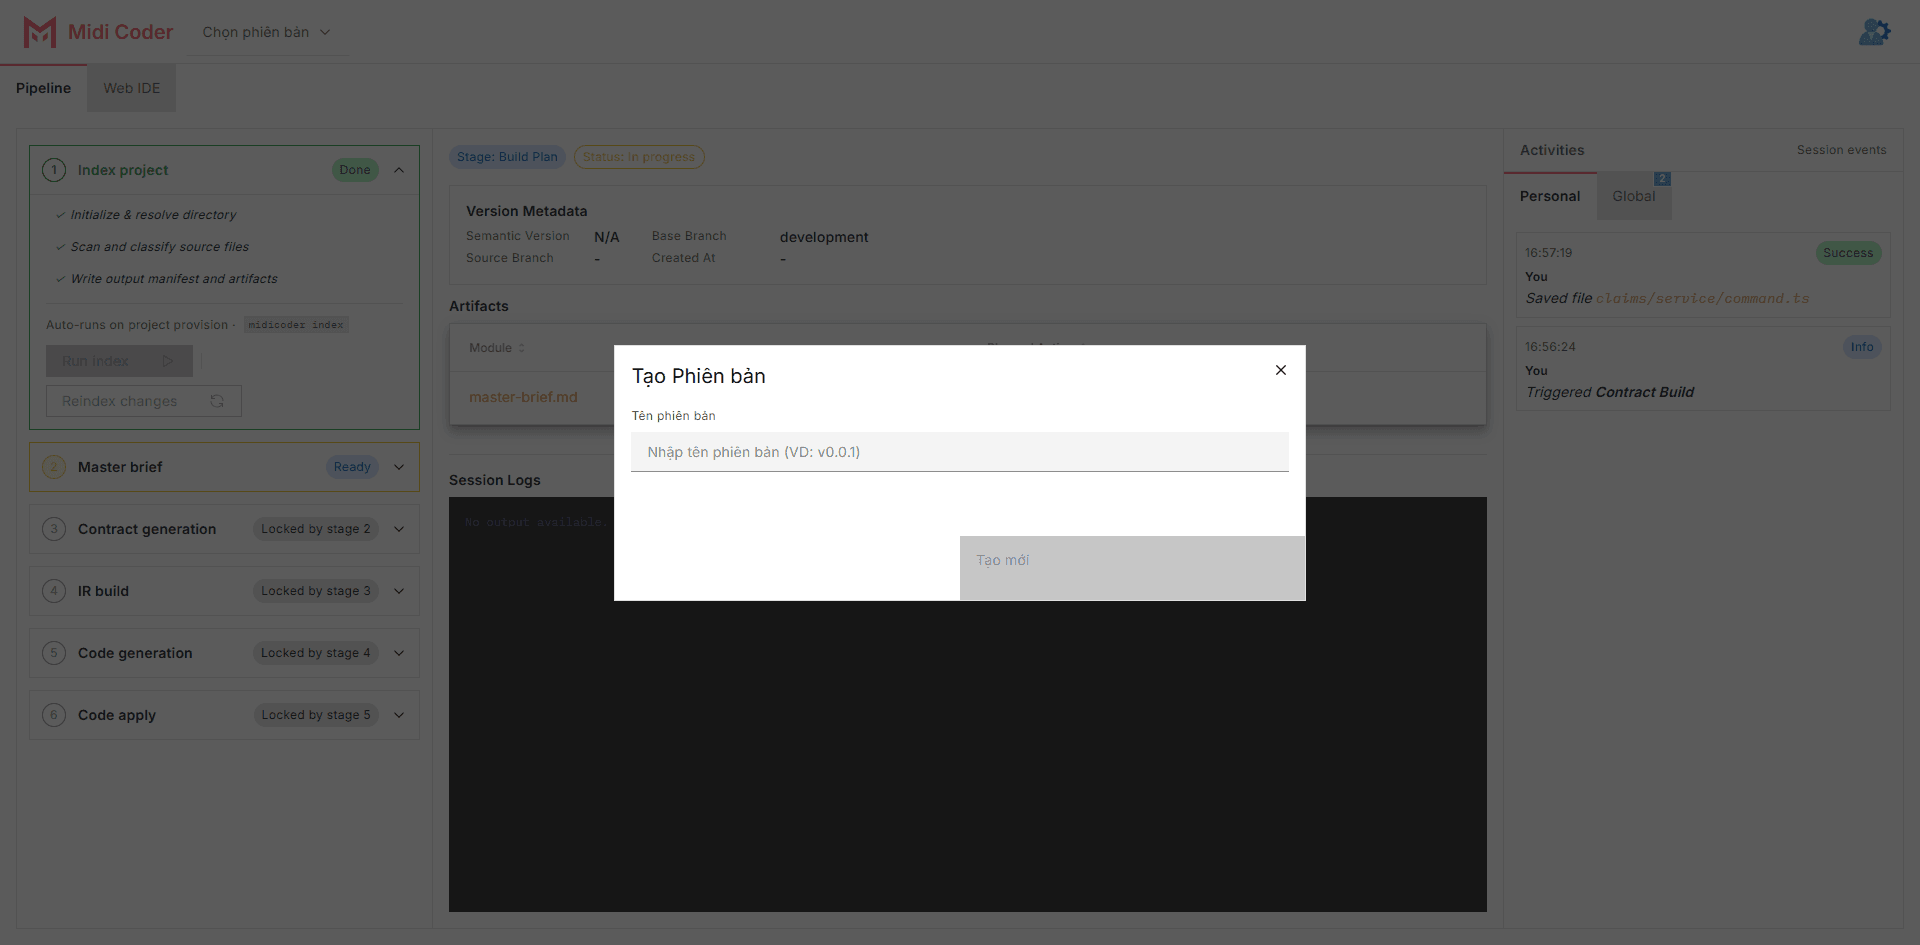Click the Locked by stage 4 badge

pyautogui.click(x=316, y=653)
